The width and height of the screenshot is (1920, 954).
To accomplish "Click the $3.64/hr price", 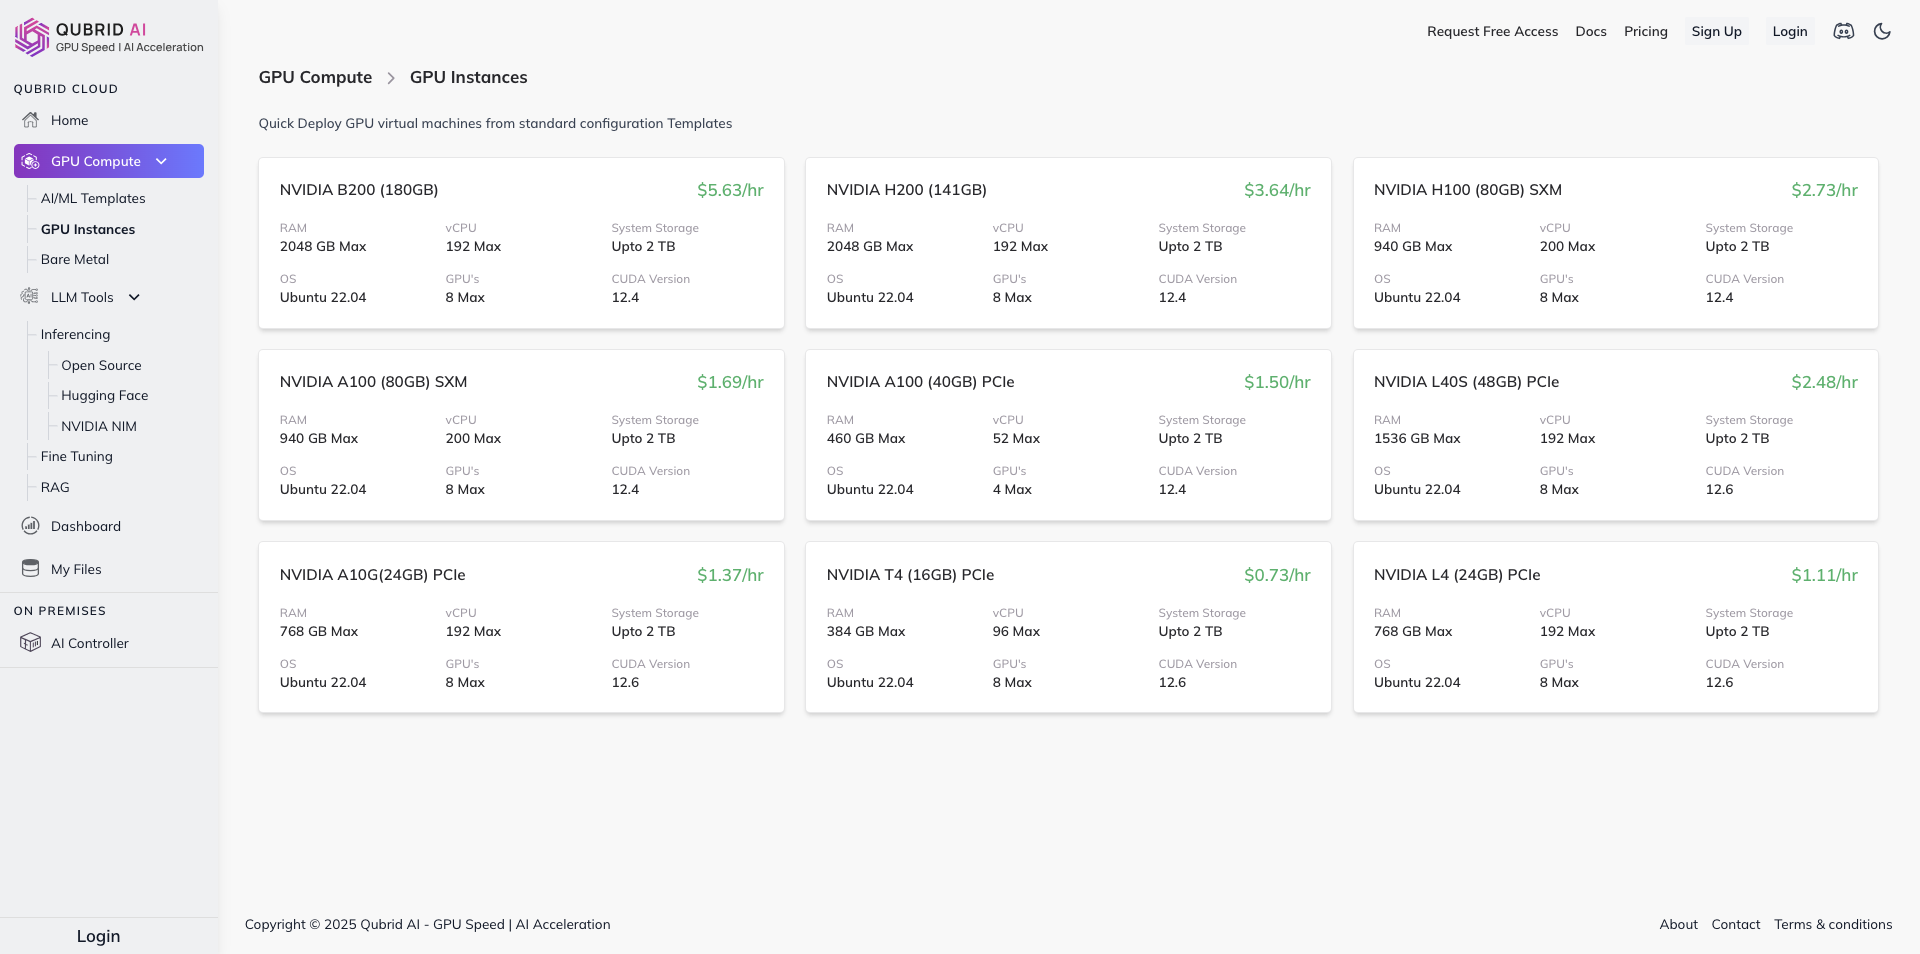I will (1277, 190).
